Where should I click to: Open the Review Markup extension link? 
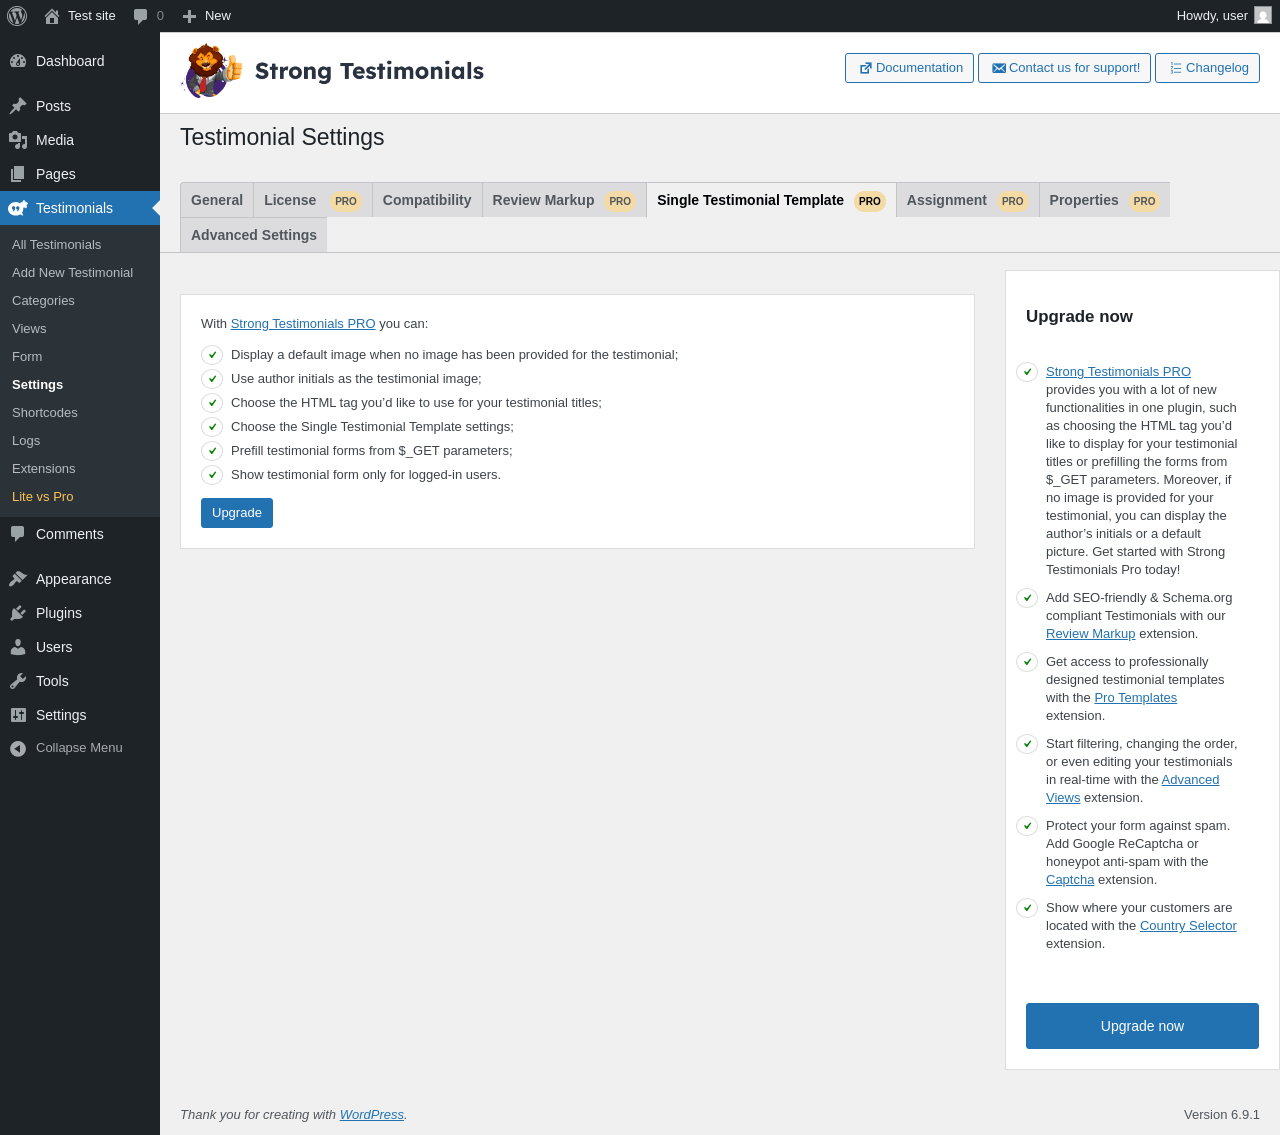[1090, 634]
